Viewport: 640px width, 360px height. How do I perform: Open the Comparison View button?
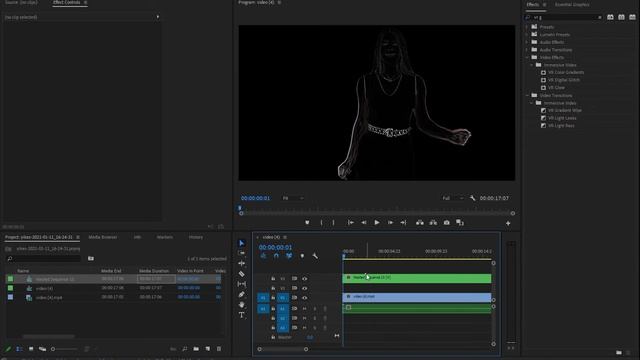[x=460, y=222]
